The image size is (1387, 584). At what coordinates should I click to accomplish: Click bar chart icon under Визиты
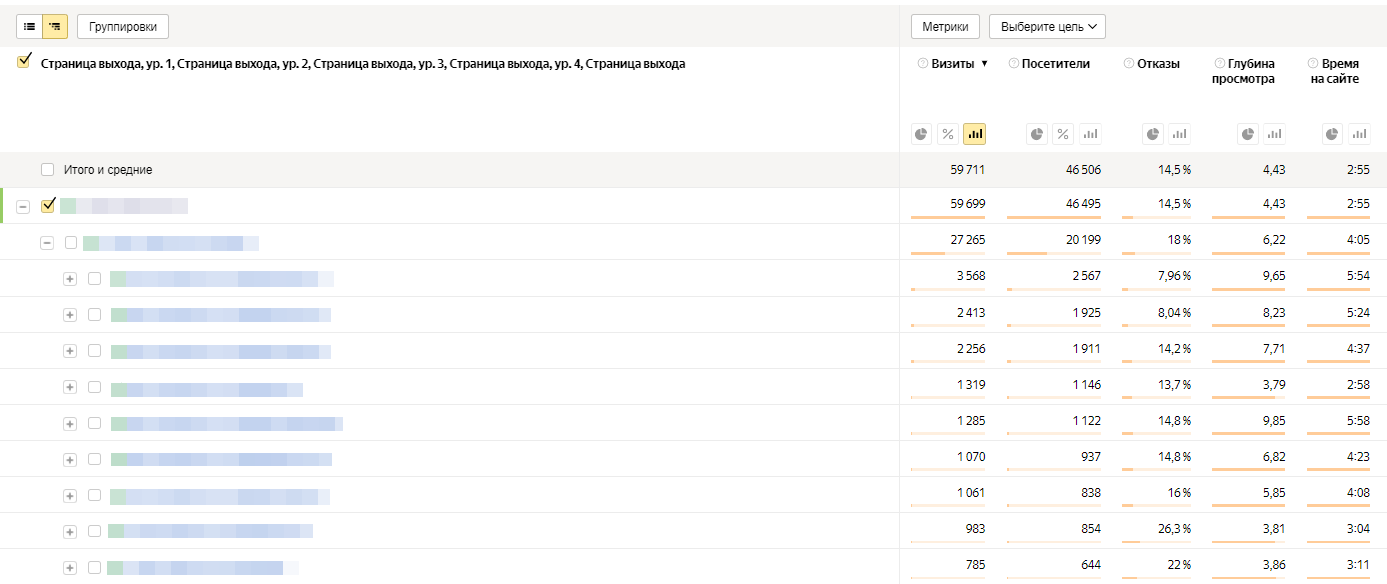click(x=974, y=134)
